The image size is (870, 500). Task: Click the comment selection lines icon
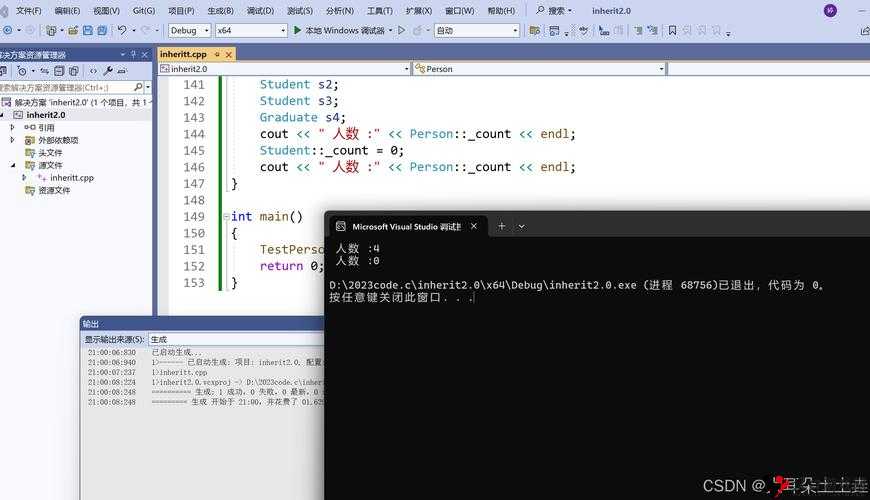pyautogui.click(x=639, y=31)
